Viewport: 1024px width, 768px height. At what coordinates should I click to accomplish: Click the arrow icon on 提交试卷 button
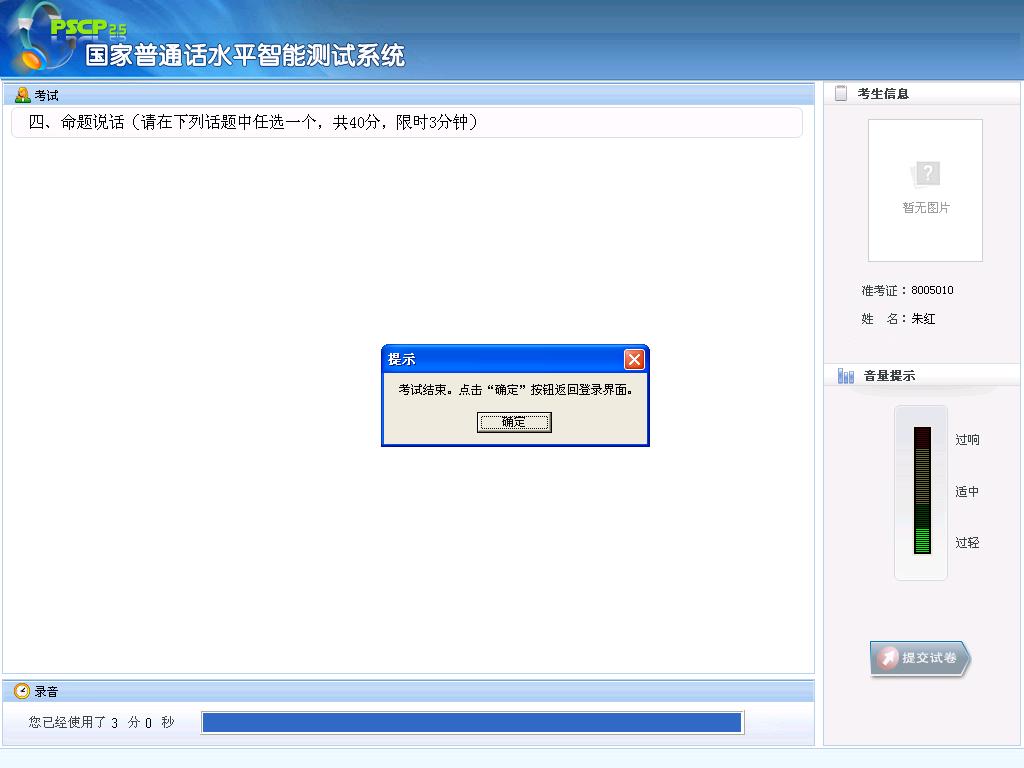click(x=887, y=658)
